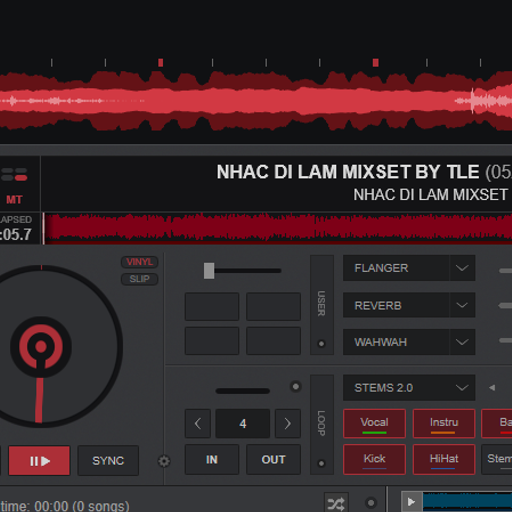The width and height of the screenshot is (512, 512).
Task: Click the play/pause button
Action: pyautogui.click(x=39, y=461)
